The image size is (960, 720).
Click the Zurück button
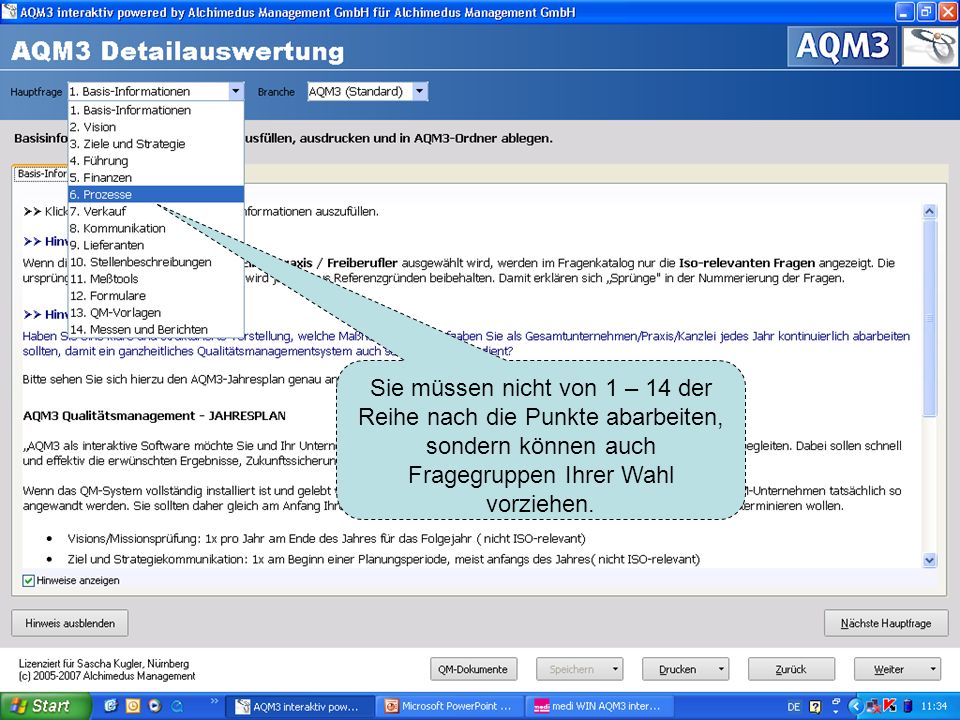[x=791, y=669]
